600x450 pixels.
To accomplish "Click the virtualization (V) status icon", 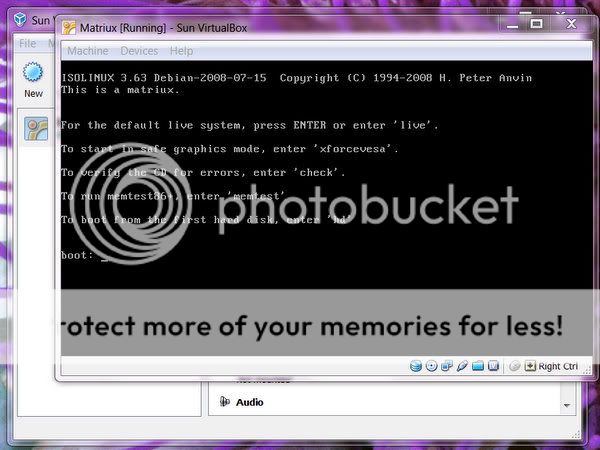I will tap(494, 366).
